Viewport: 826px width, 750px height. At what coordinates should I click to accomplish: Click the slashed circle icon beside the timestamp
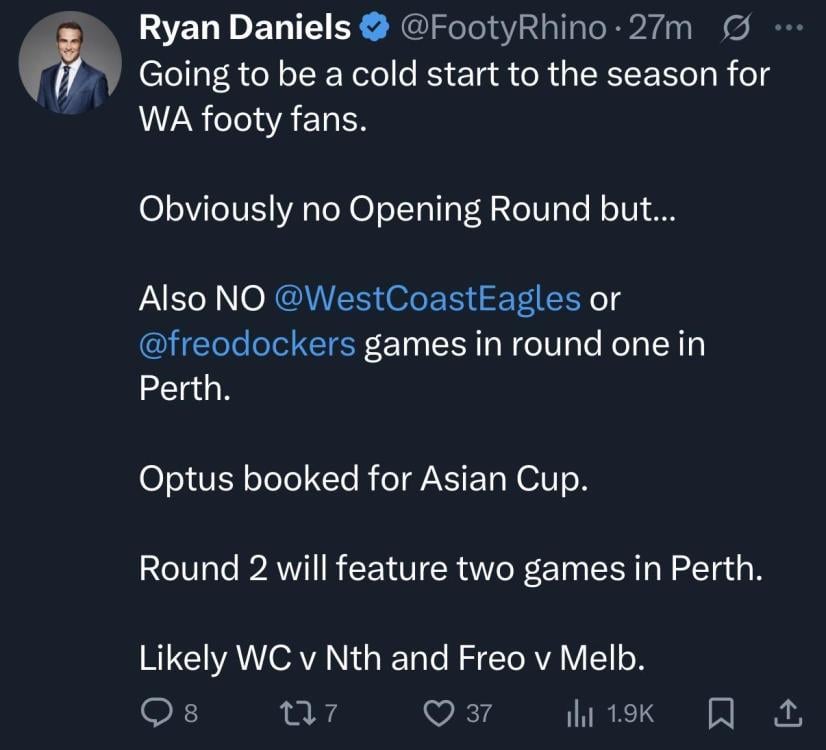point(734,30)
